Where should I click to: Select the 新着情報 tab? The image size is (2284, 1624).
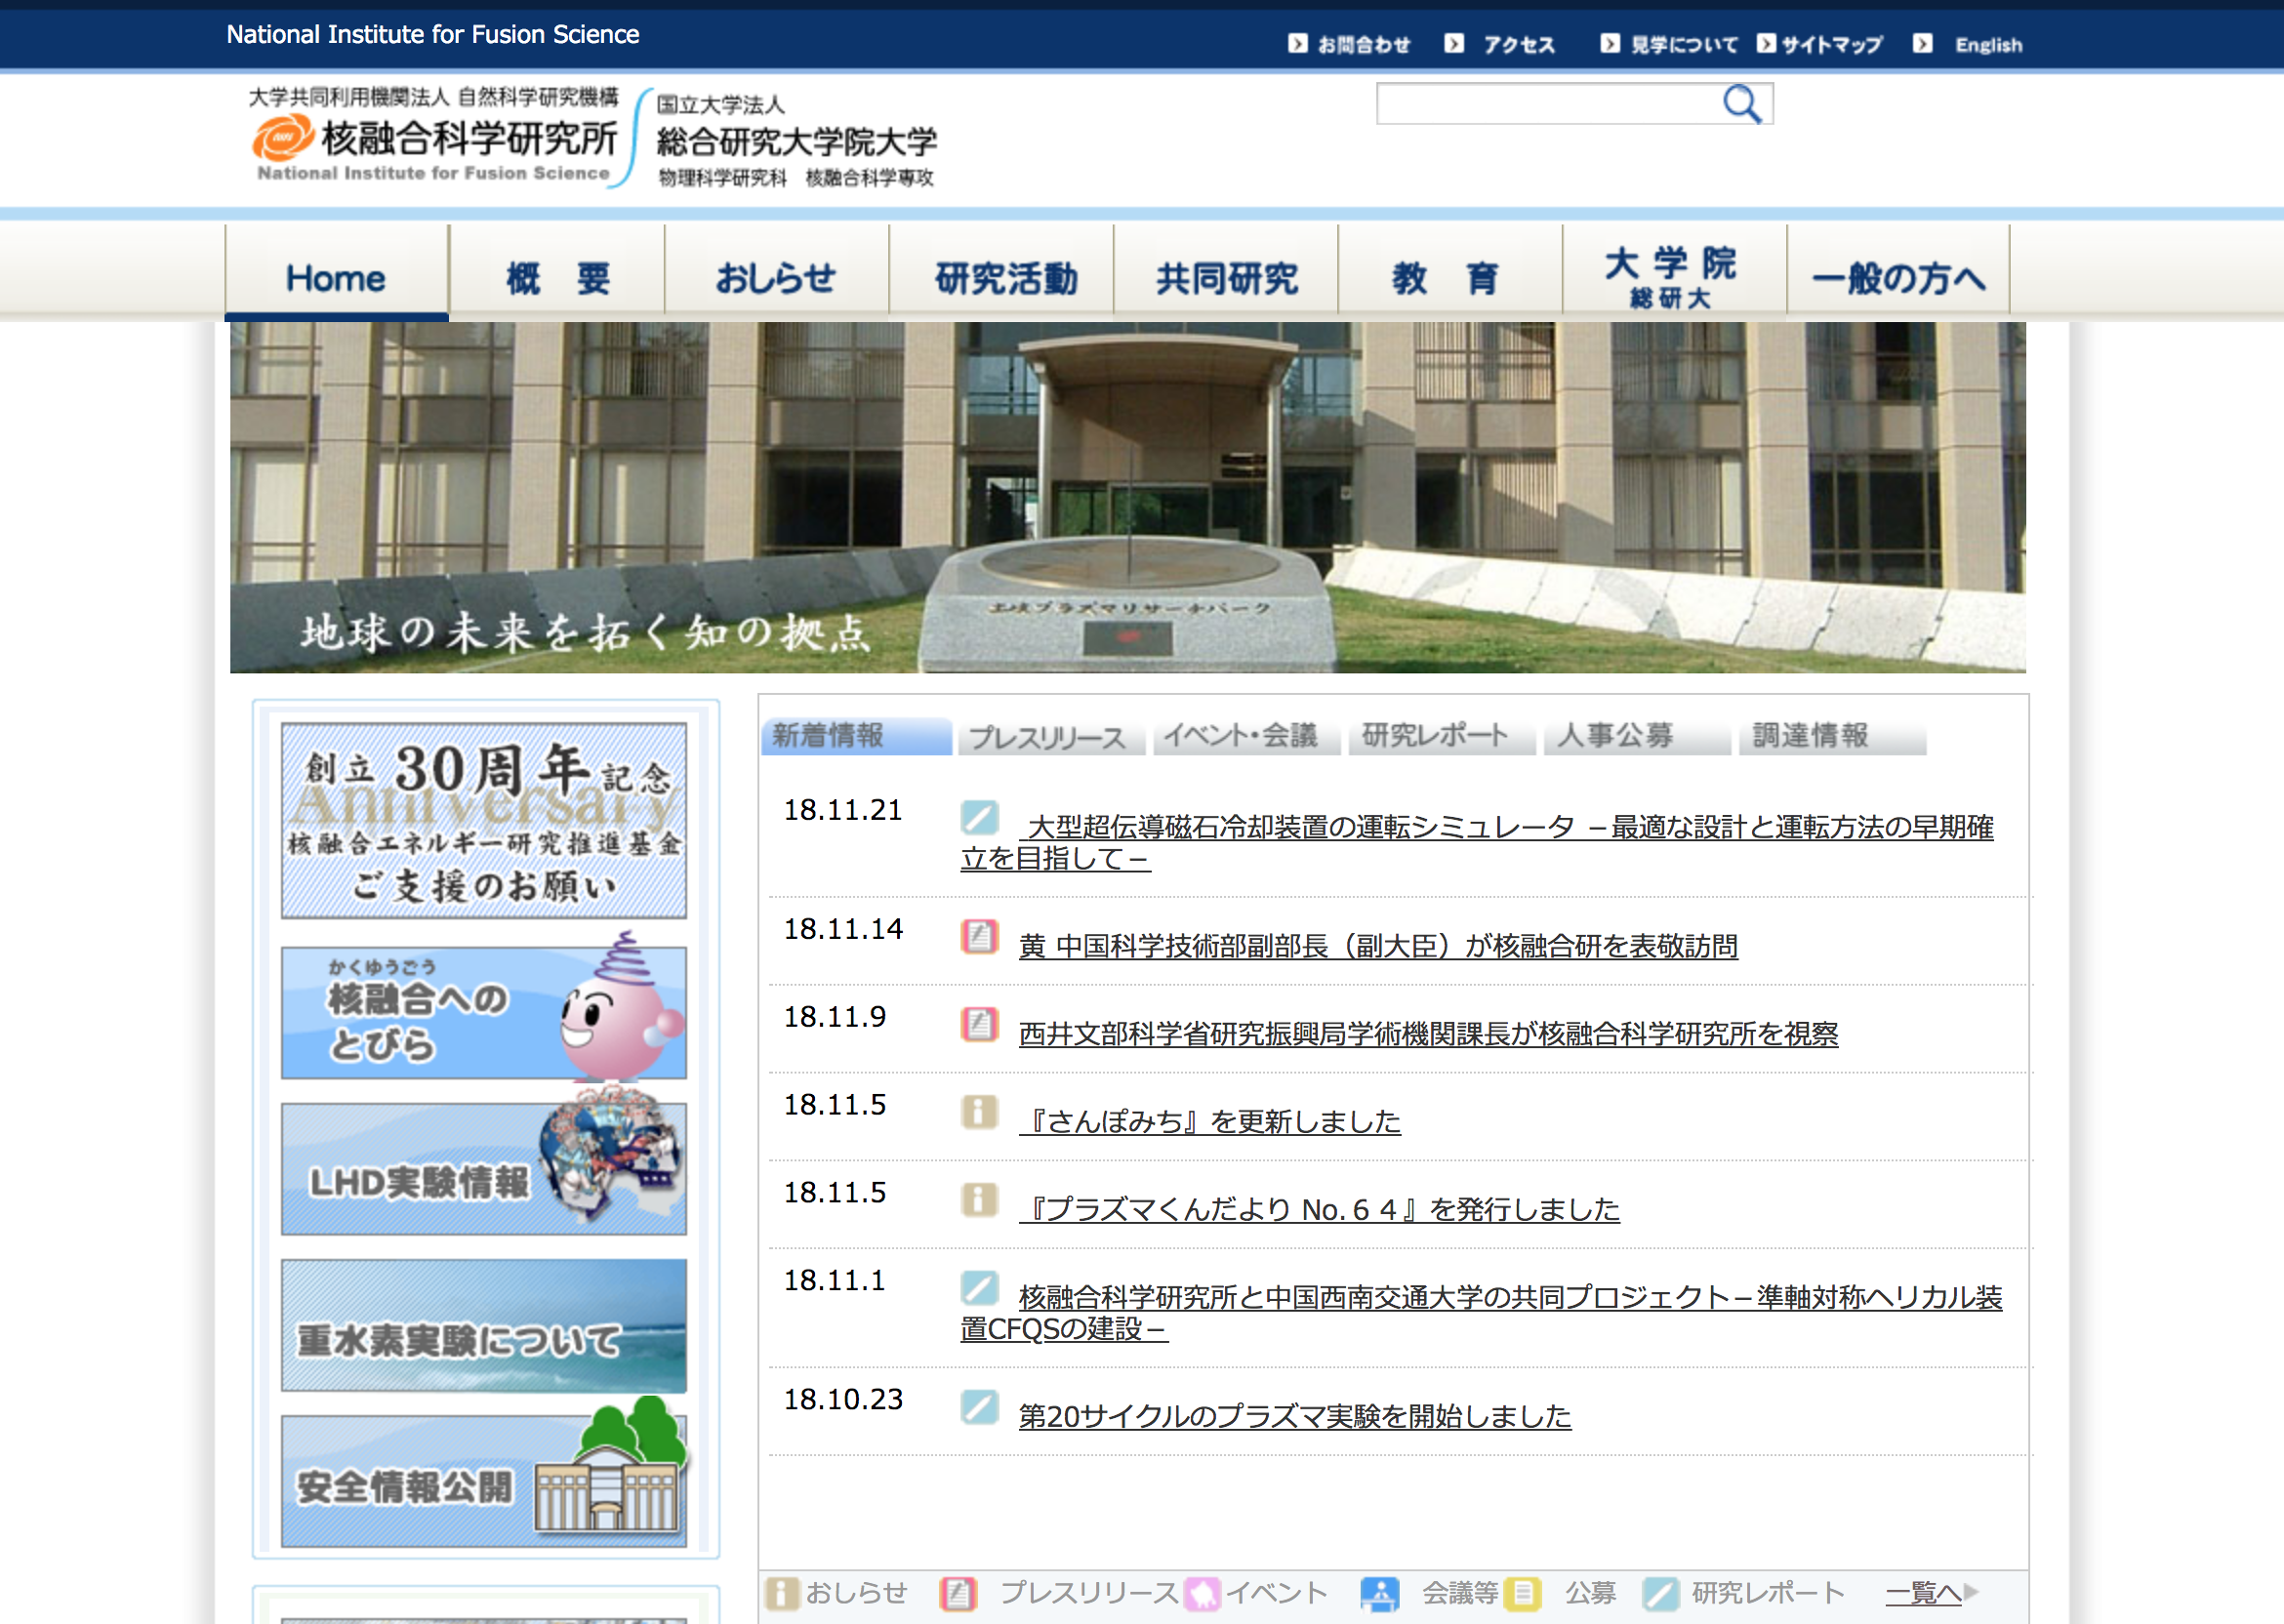pyautogui.click(x=856, y=736)
